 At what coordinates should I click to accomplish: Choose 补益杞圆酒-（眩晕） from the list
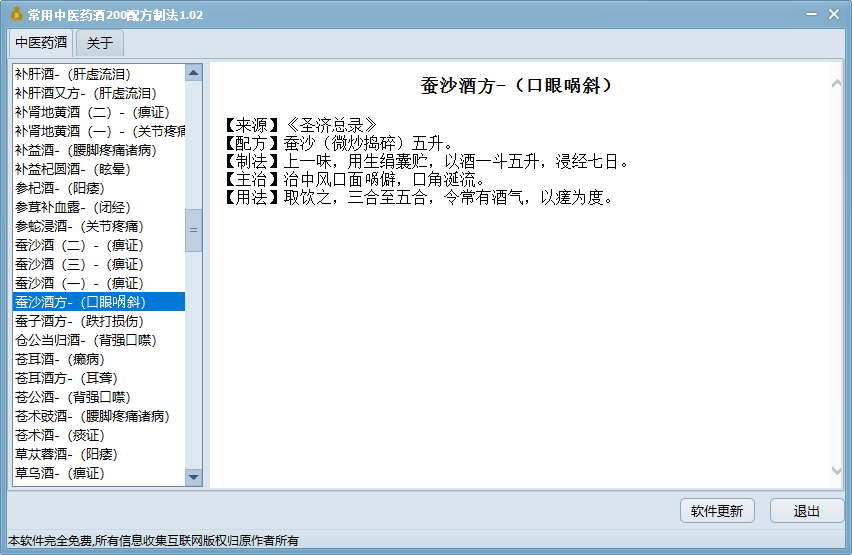73,169
